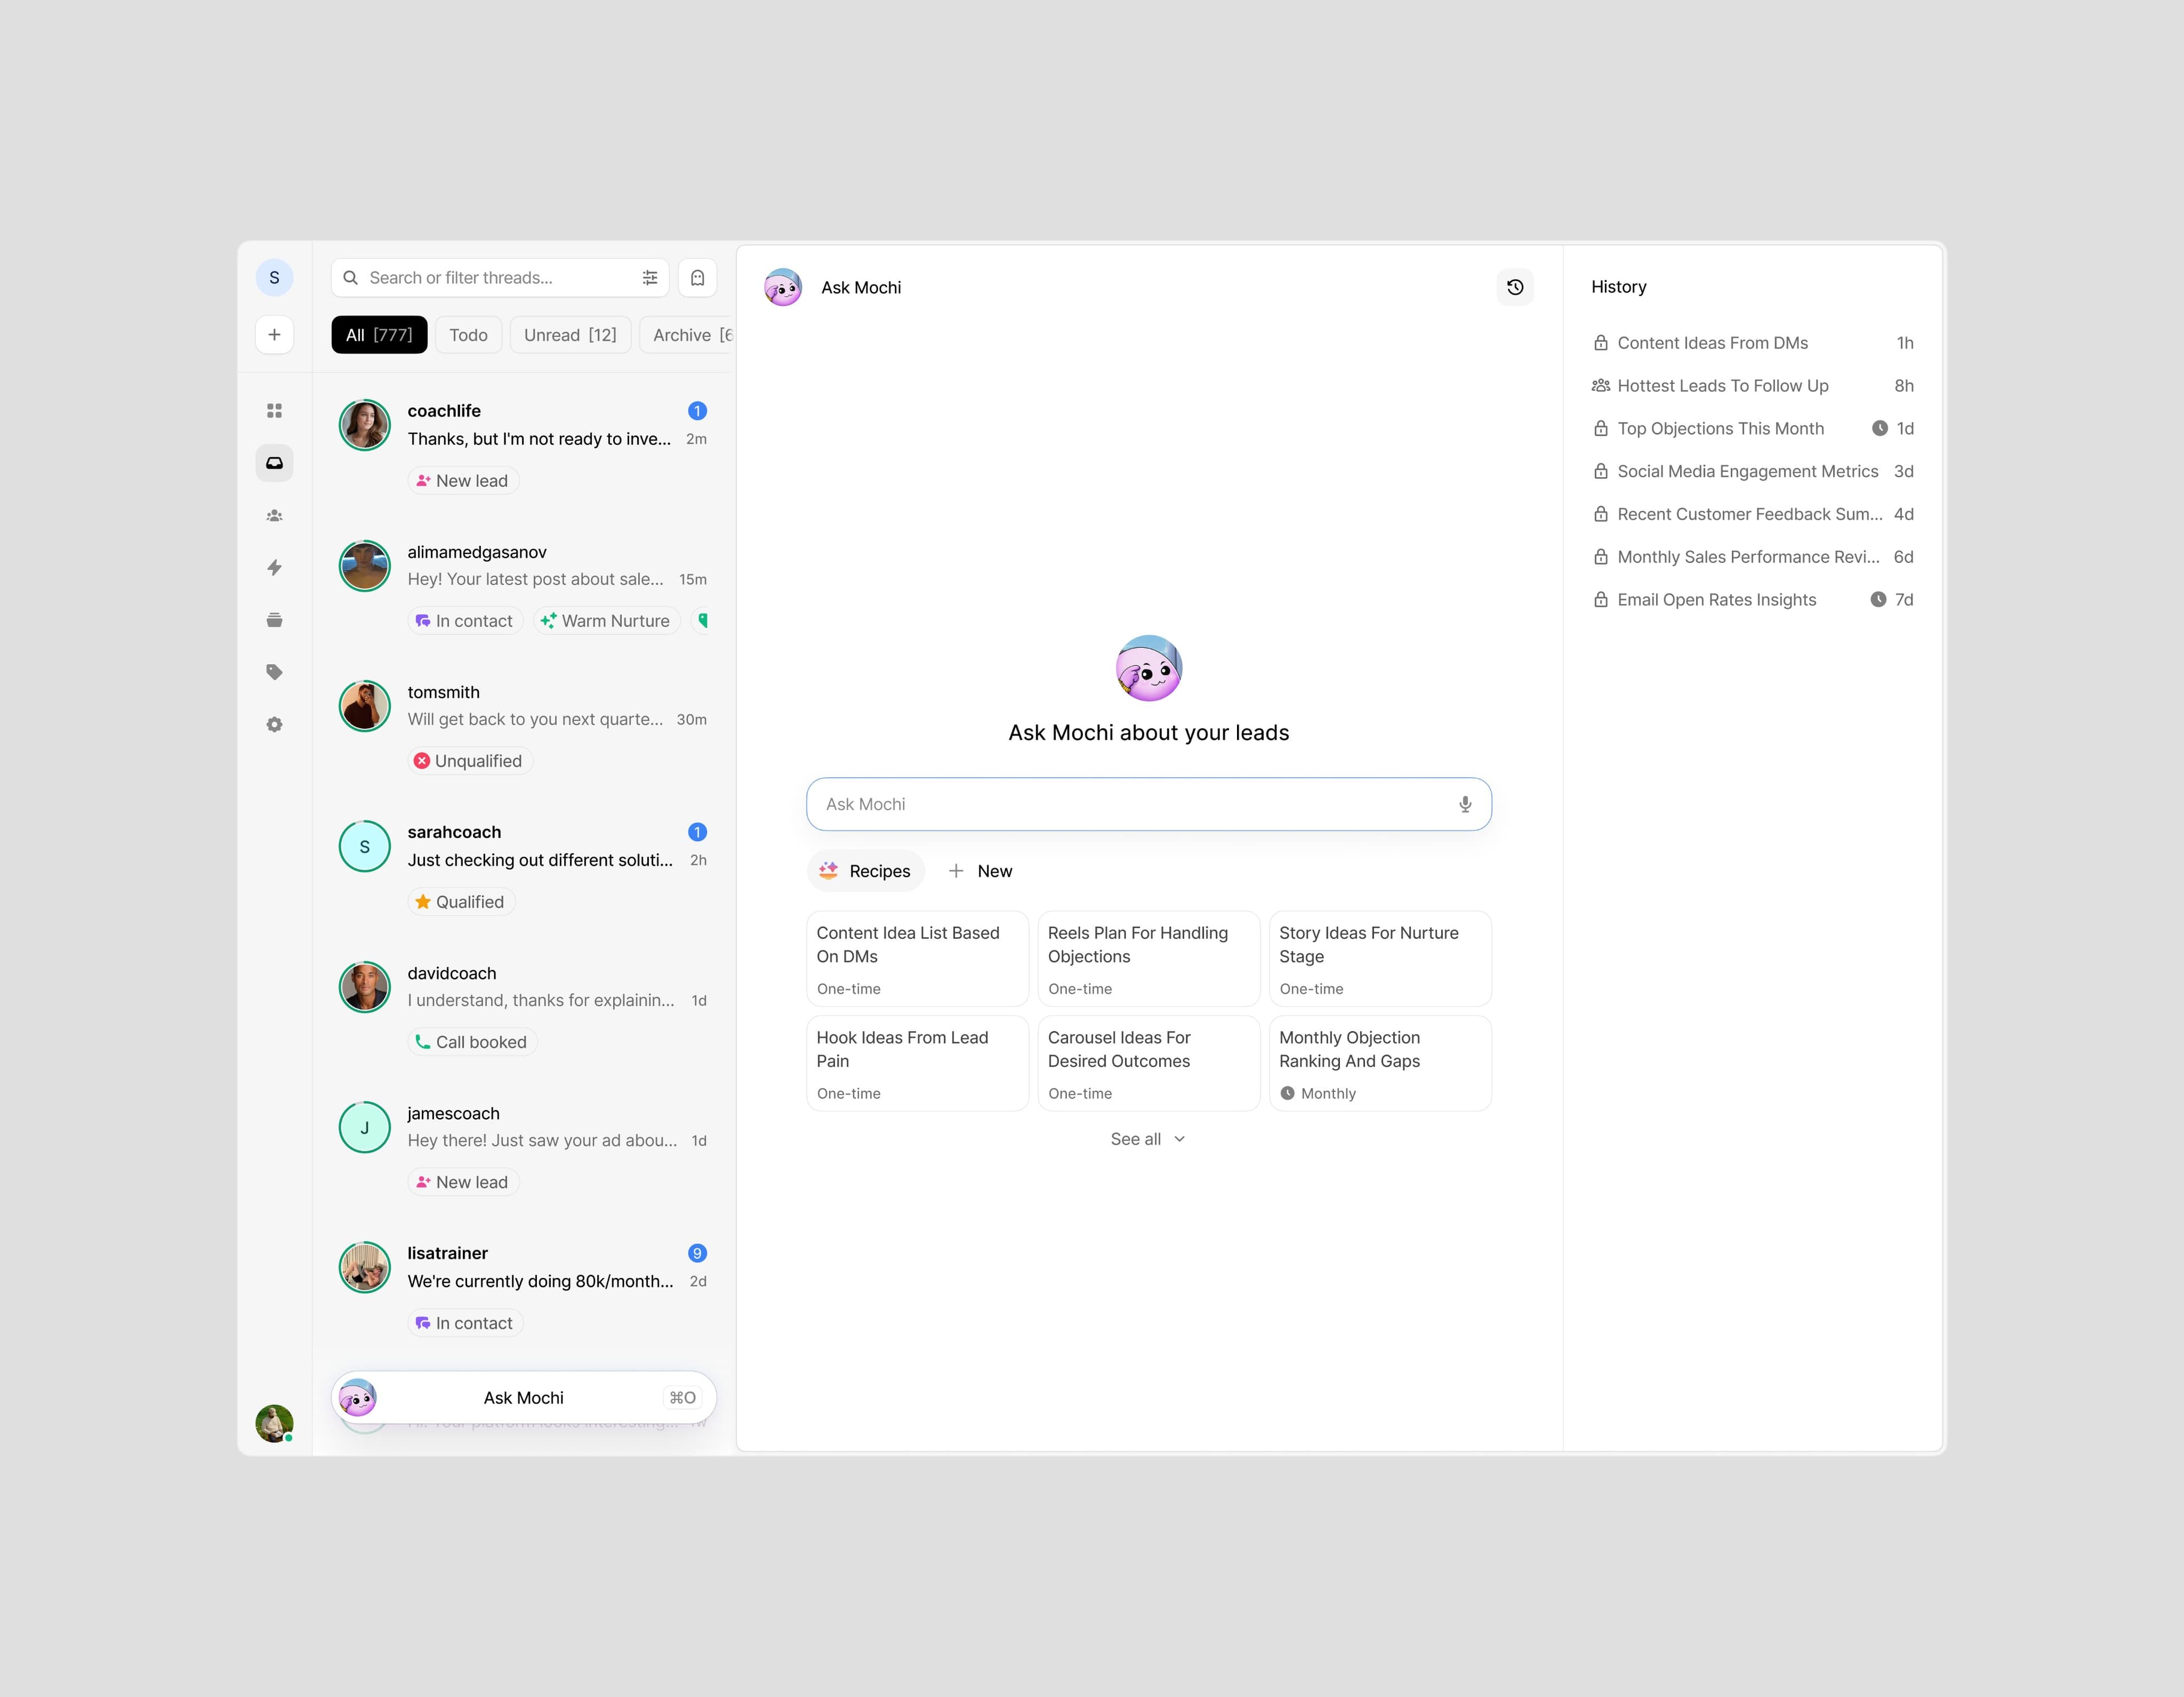Image resolution: width=2184 pixels, height=1697 pixels.
Task: Select the Recipes tab
Action: (865, 871)
